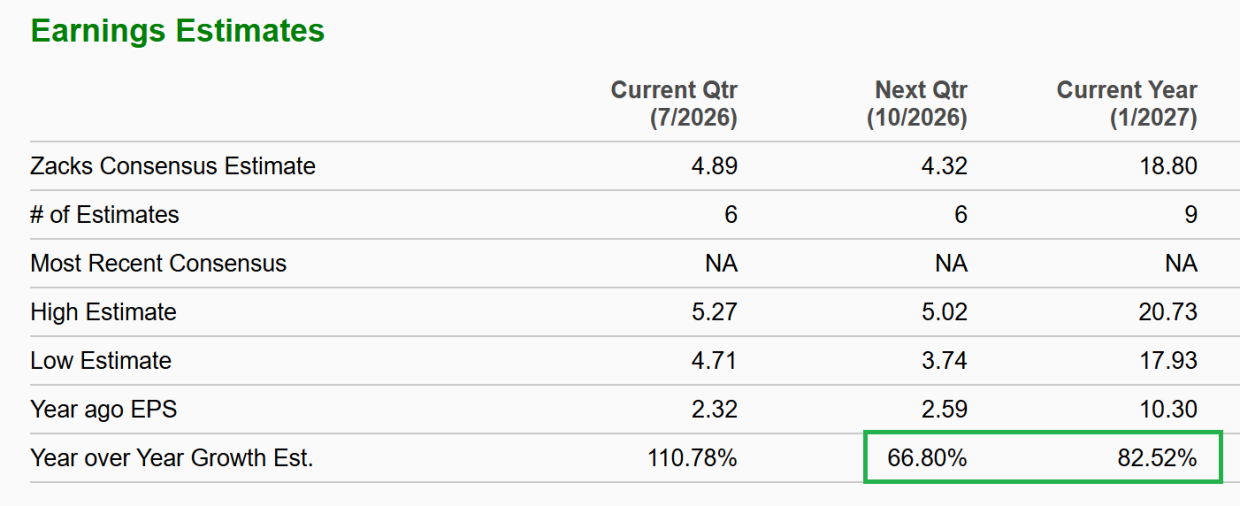The image size is (1240, 506).
Task: Select the Next Qtr (10/2026) column header
Action: pos(917,104)
